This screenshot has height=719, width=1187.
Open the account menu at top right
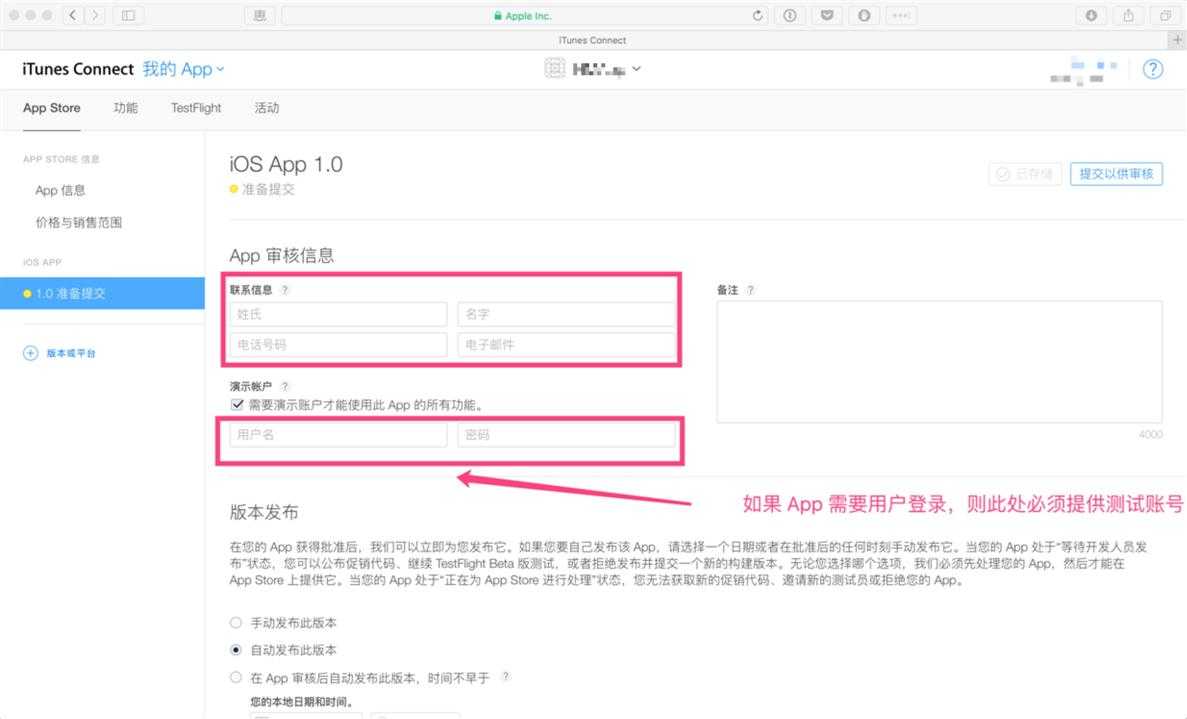[1083, 70]
